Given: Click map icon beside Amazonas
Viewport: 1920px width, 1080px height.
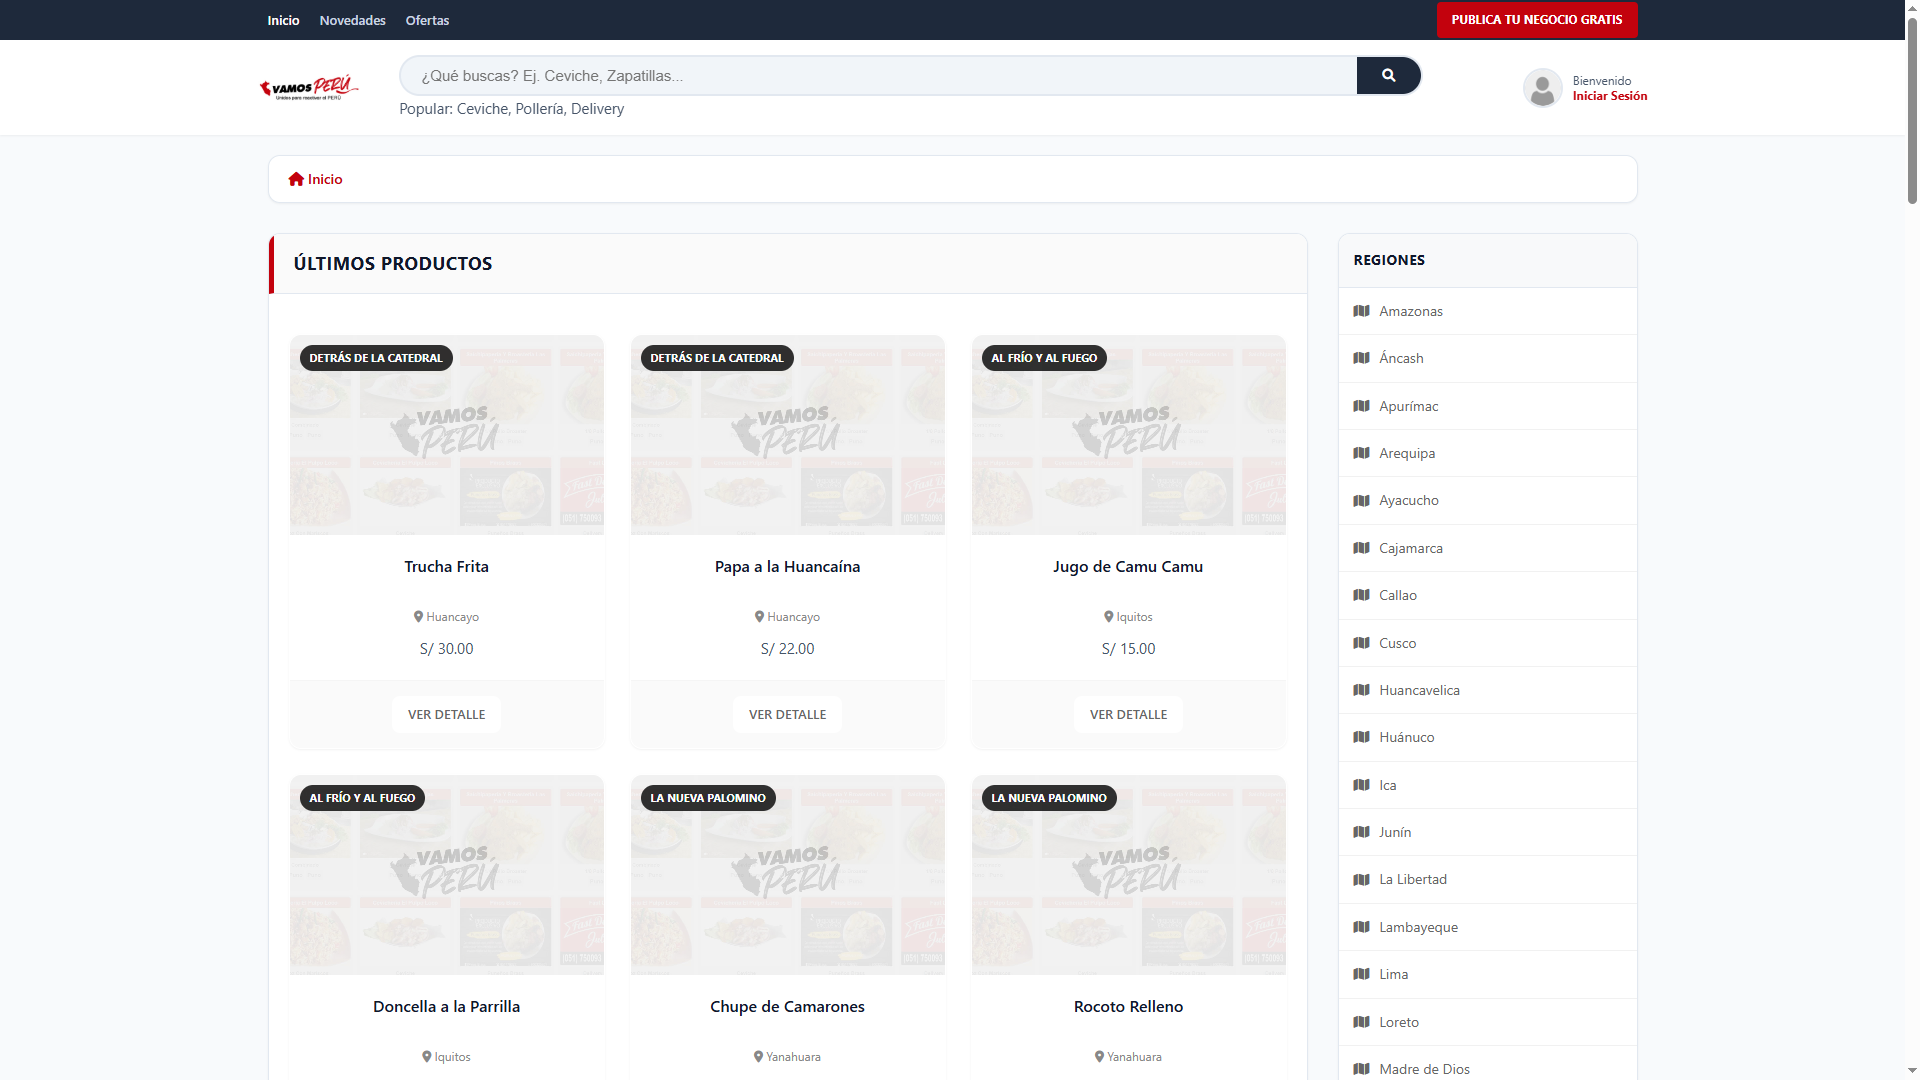Looking at the screenshot, I should pos(1361,311).
